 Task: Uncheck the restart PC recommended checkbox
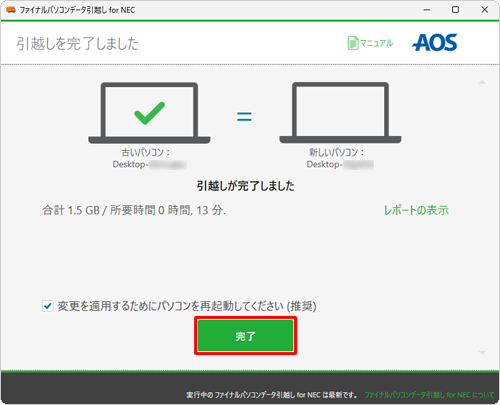click(48, 306)
